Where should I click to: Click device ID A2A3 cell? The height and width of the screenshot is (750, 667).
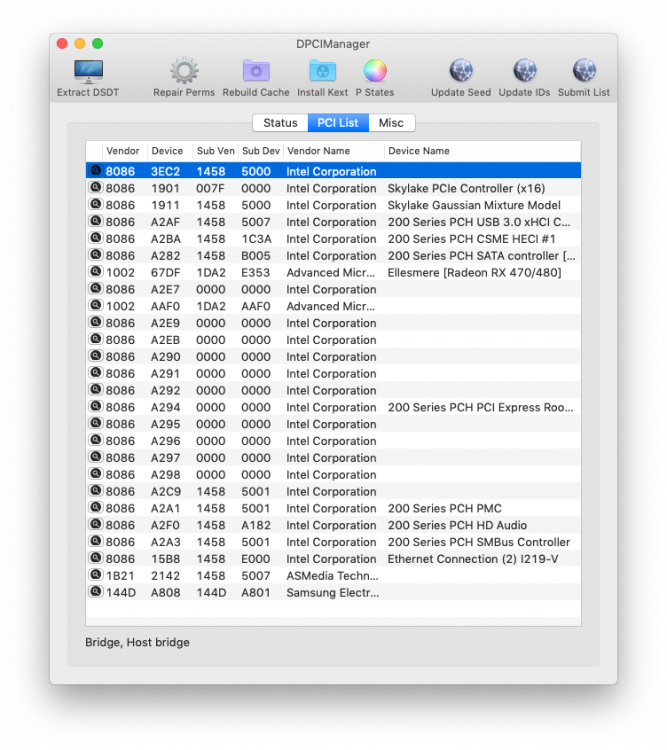point(166,542)
